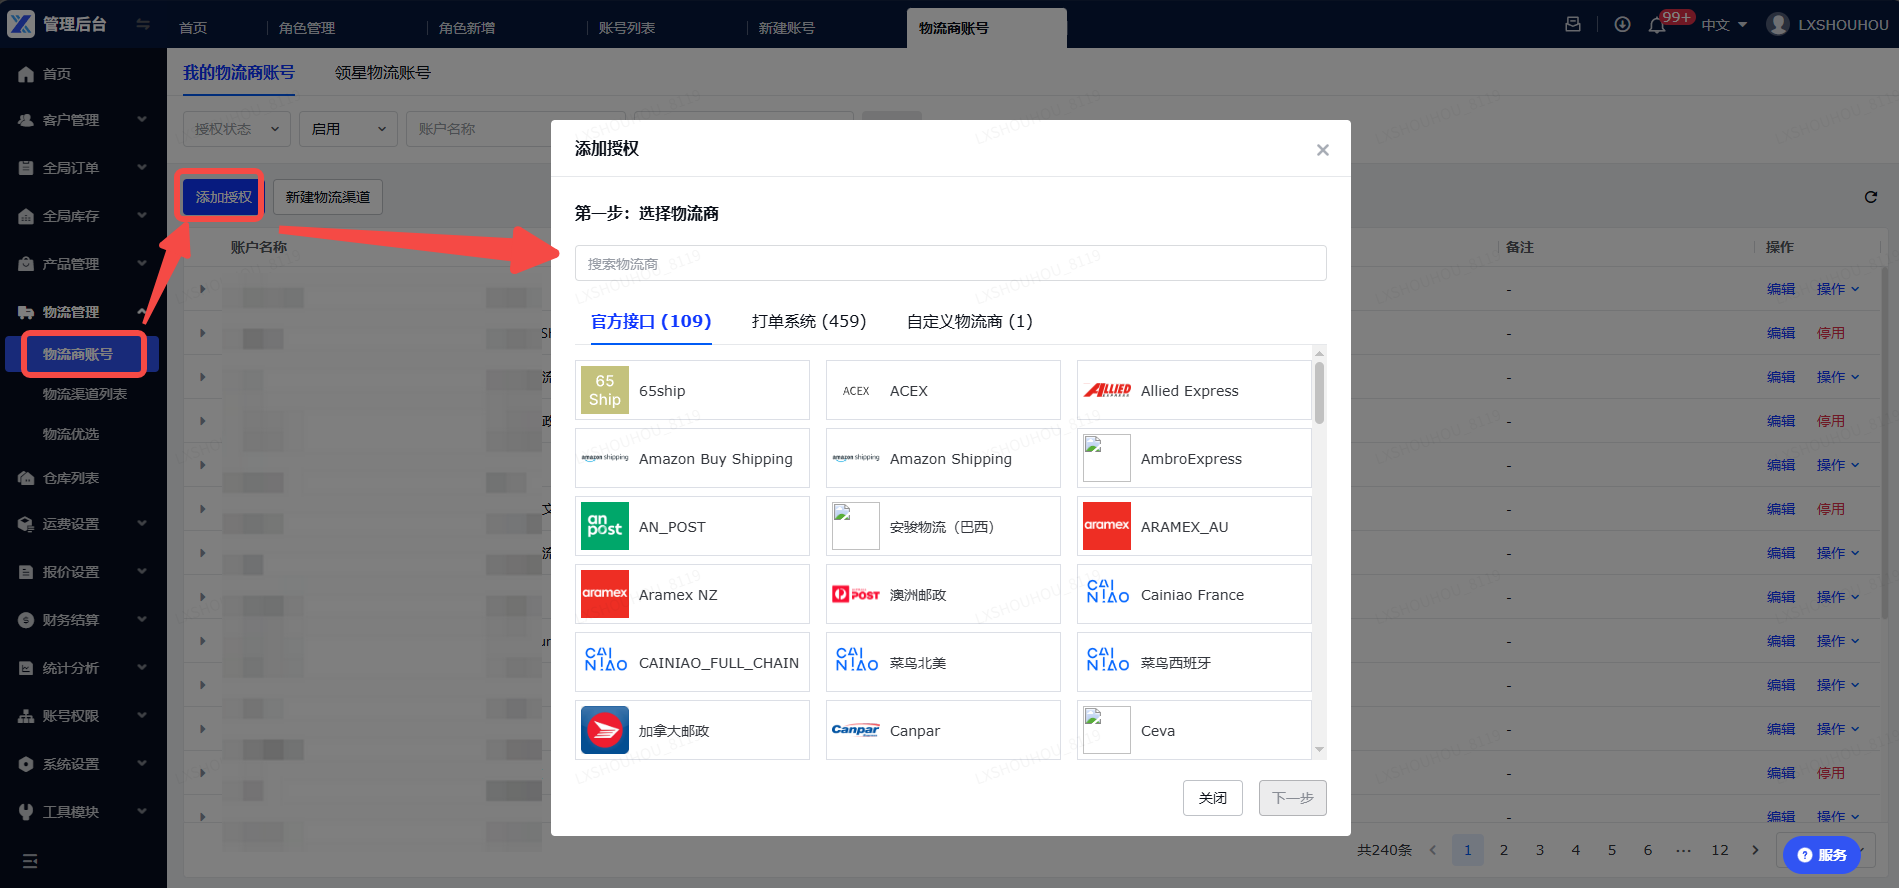Click the 关闭 button in dialog
1899x888 pixels.
pos(1213,798)
